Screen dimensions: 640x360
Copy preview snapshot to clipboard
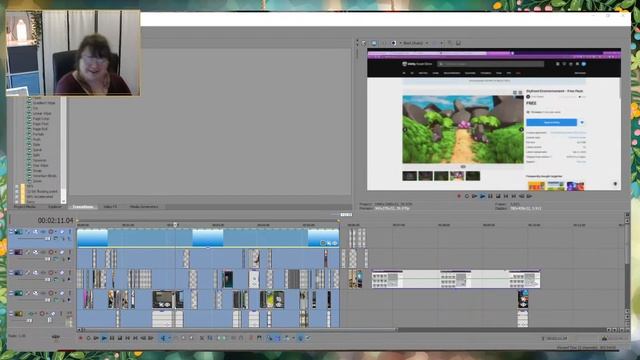450,43
